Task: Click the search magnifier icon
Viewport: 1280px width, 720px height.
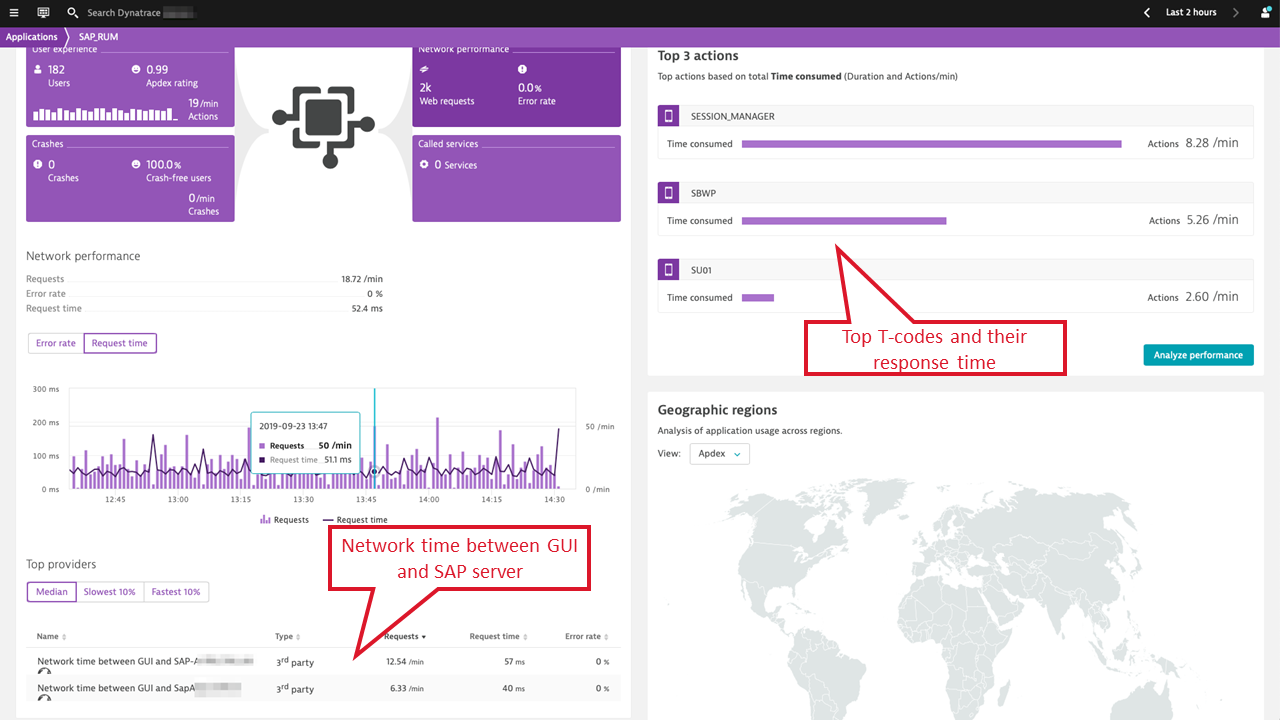Action: point(73,13)
